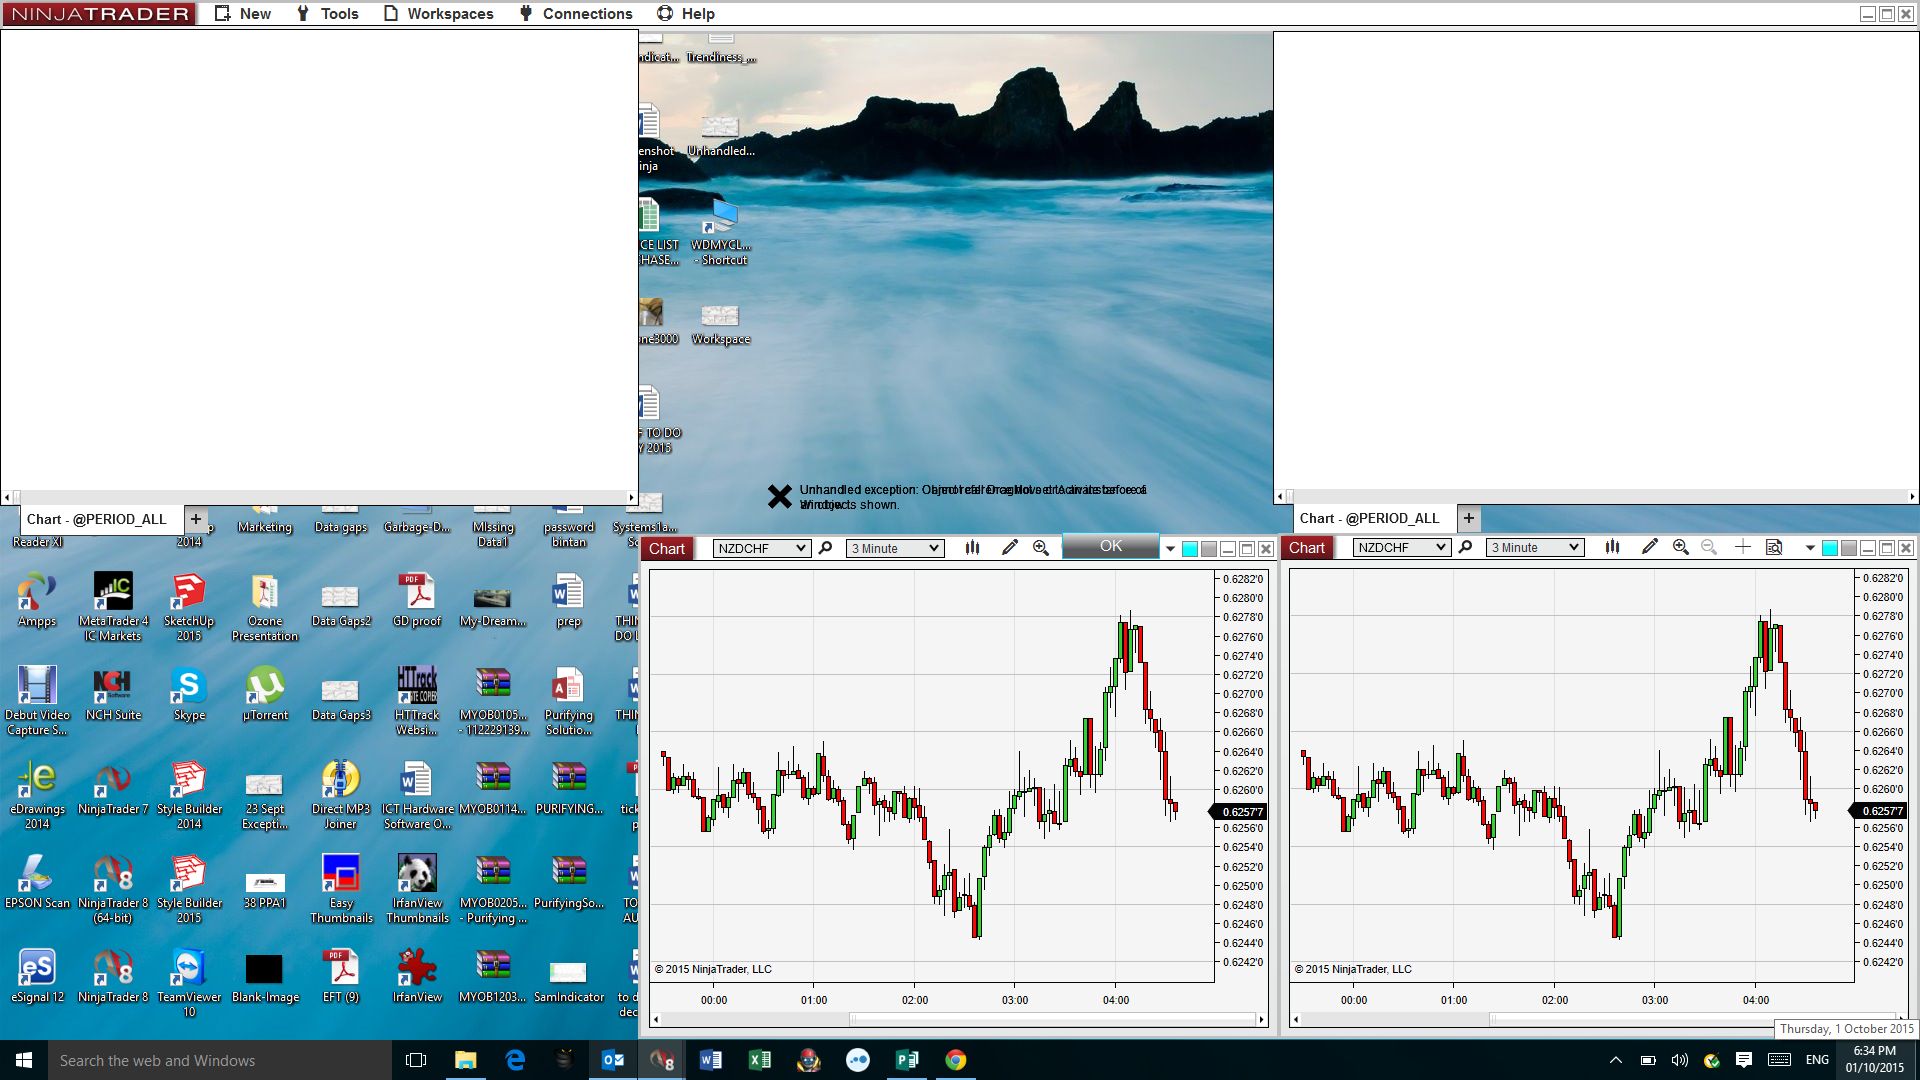Open the Workspaces menu
Screen dimensions: 1920x1080
click(439, 13)
